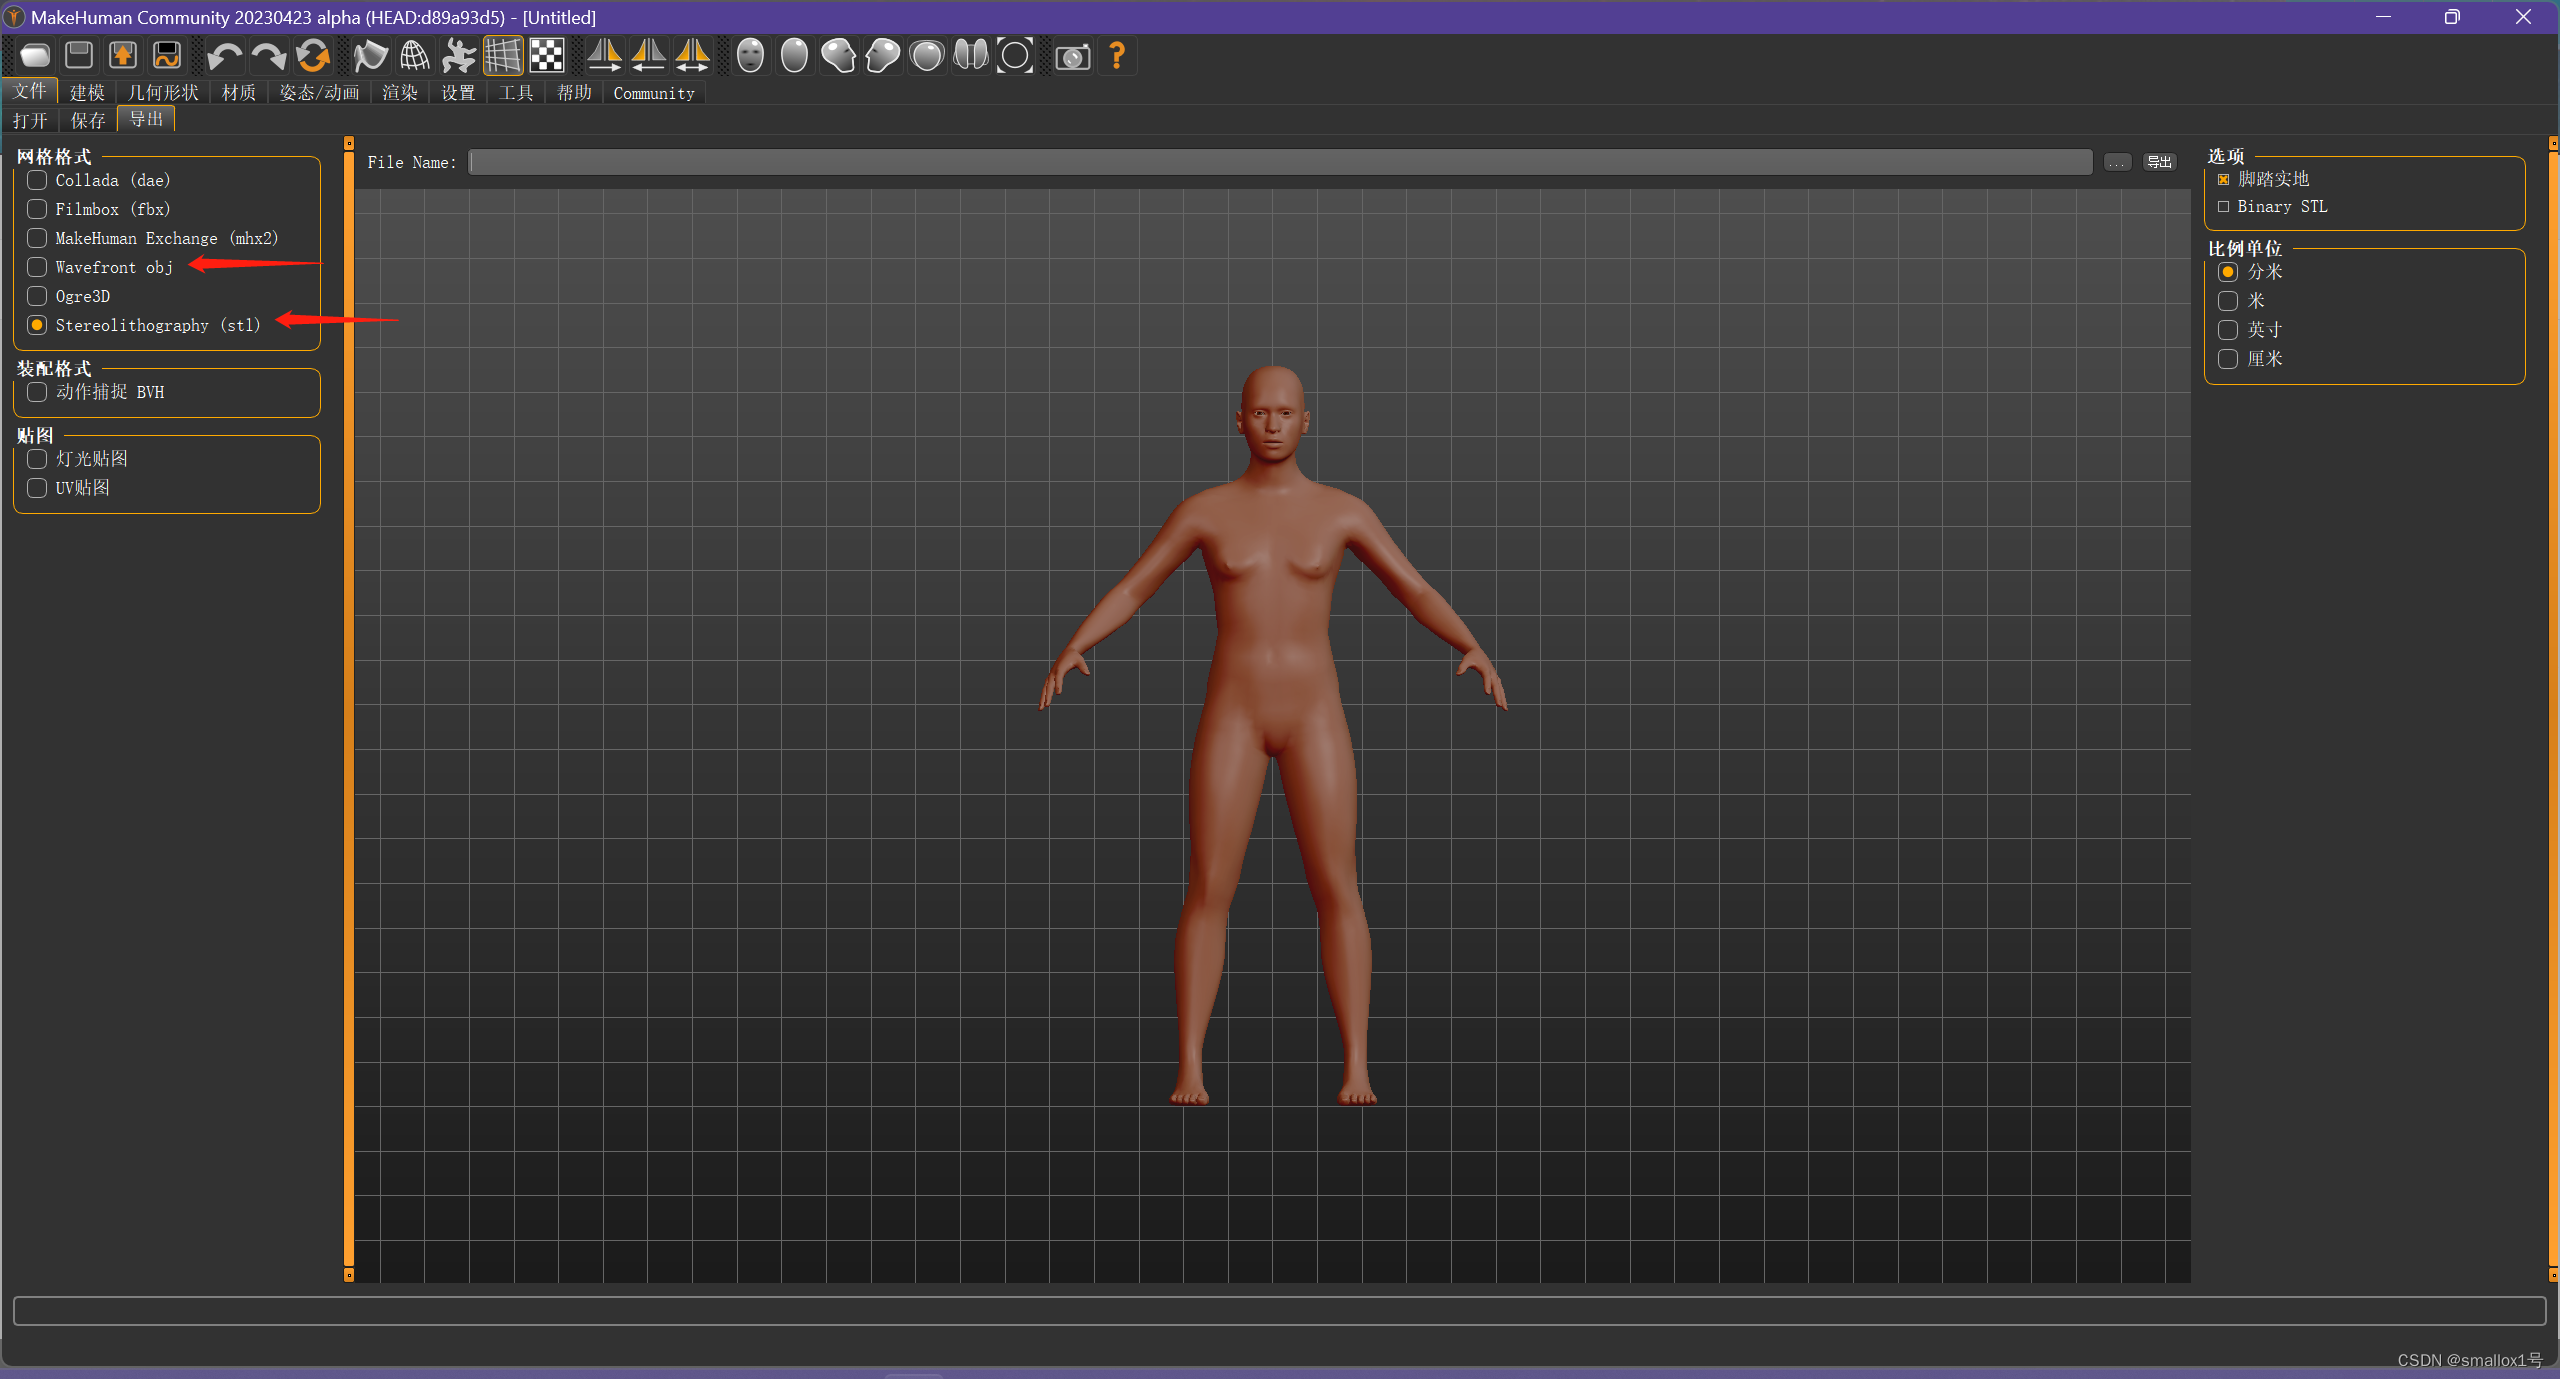Click the symmetry right-arrow toolbar icon
This screenshot has width=2560, height=1379.
coord(604,56)
